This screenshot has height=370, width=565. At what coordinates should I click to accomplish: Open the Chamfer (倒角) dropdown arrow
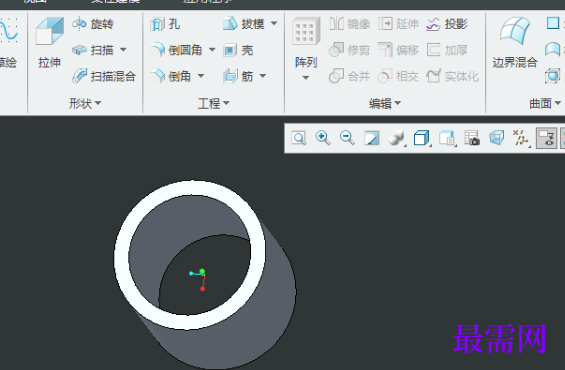[x=201, y=76]
